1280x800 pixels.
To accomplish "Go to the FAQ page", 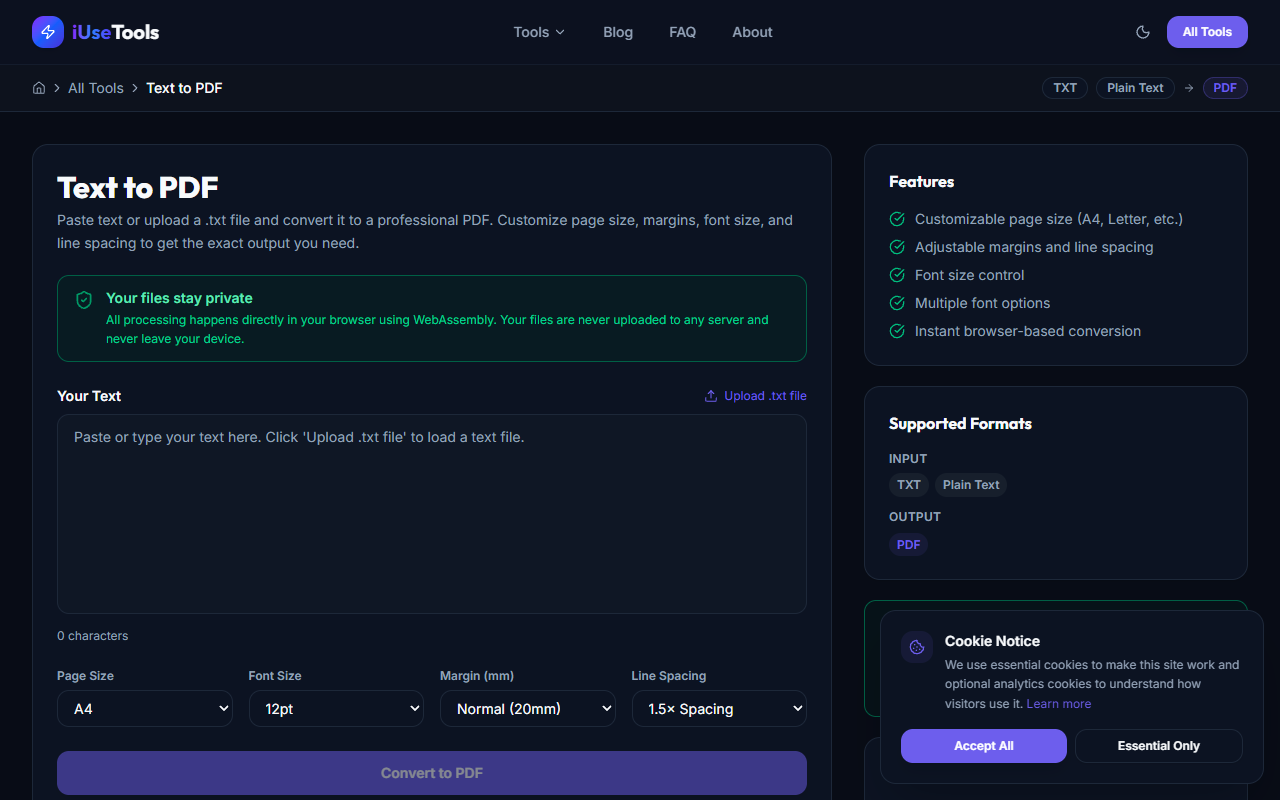I will pos(682,32).
